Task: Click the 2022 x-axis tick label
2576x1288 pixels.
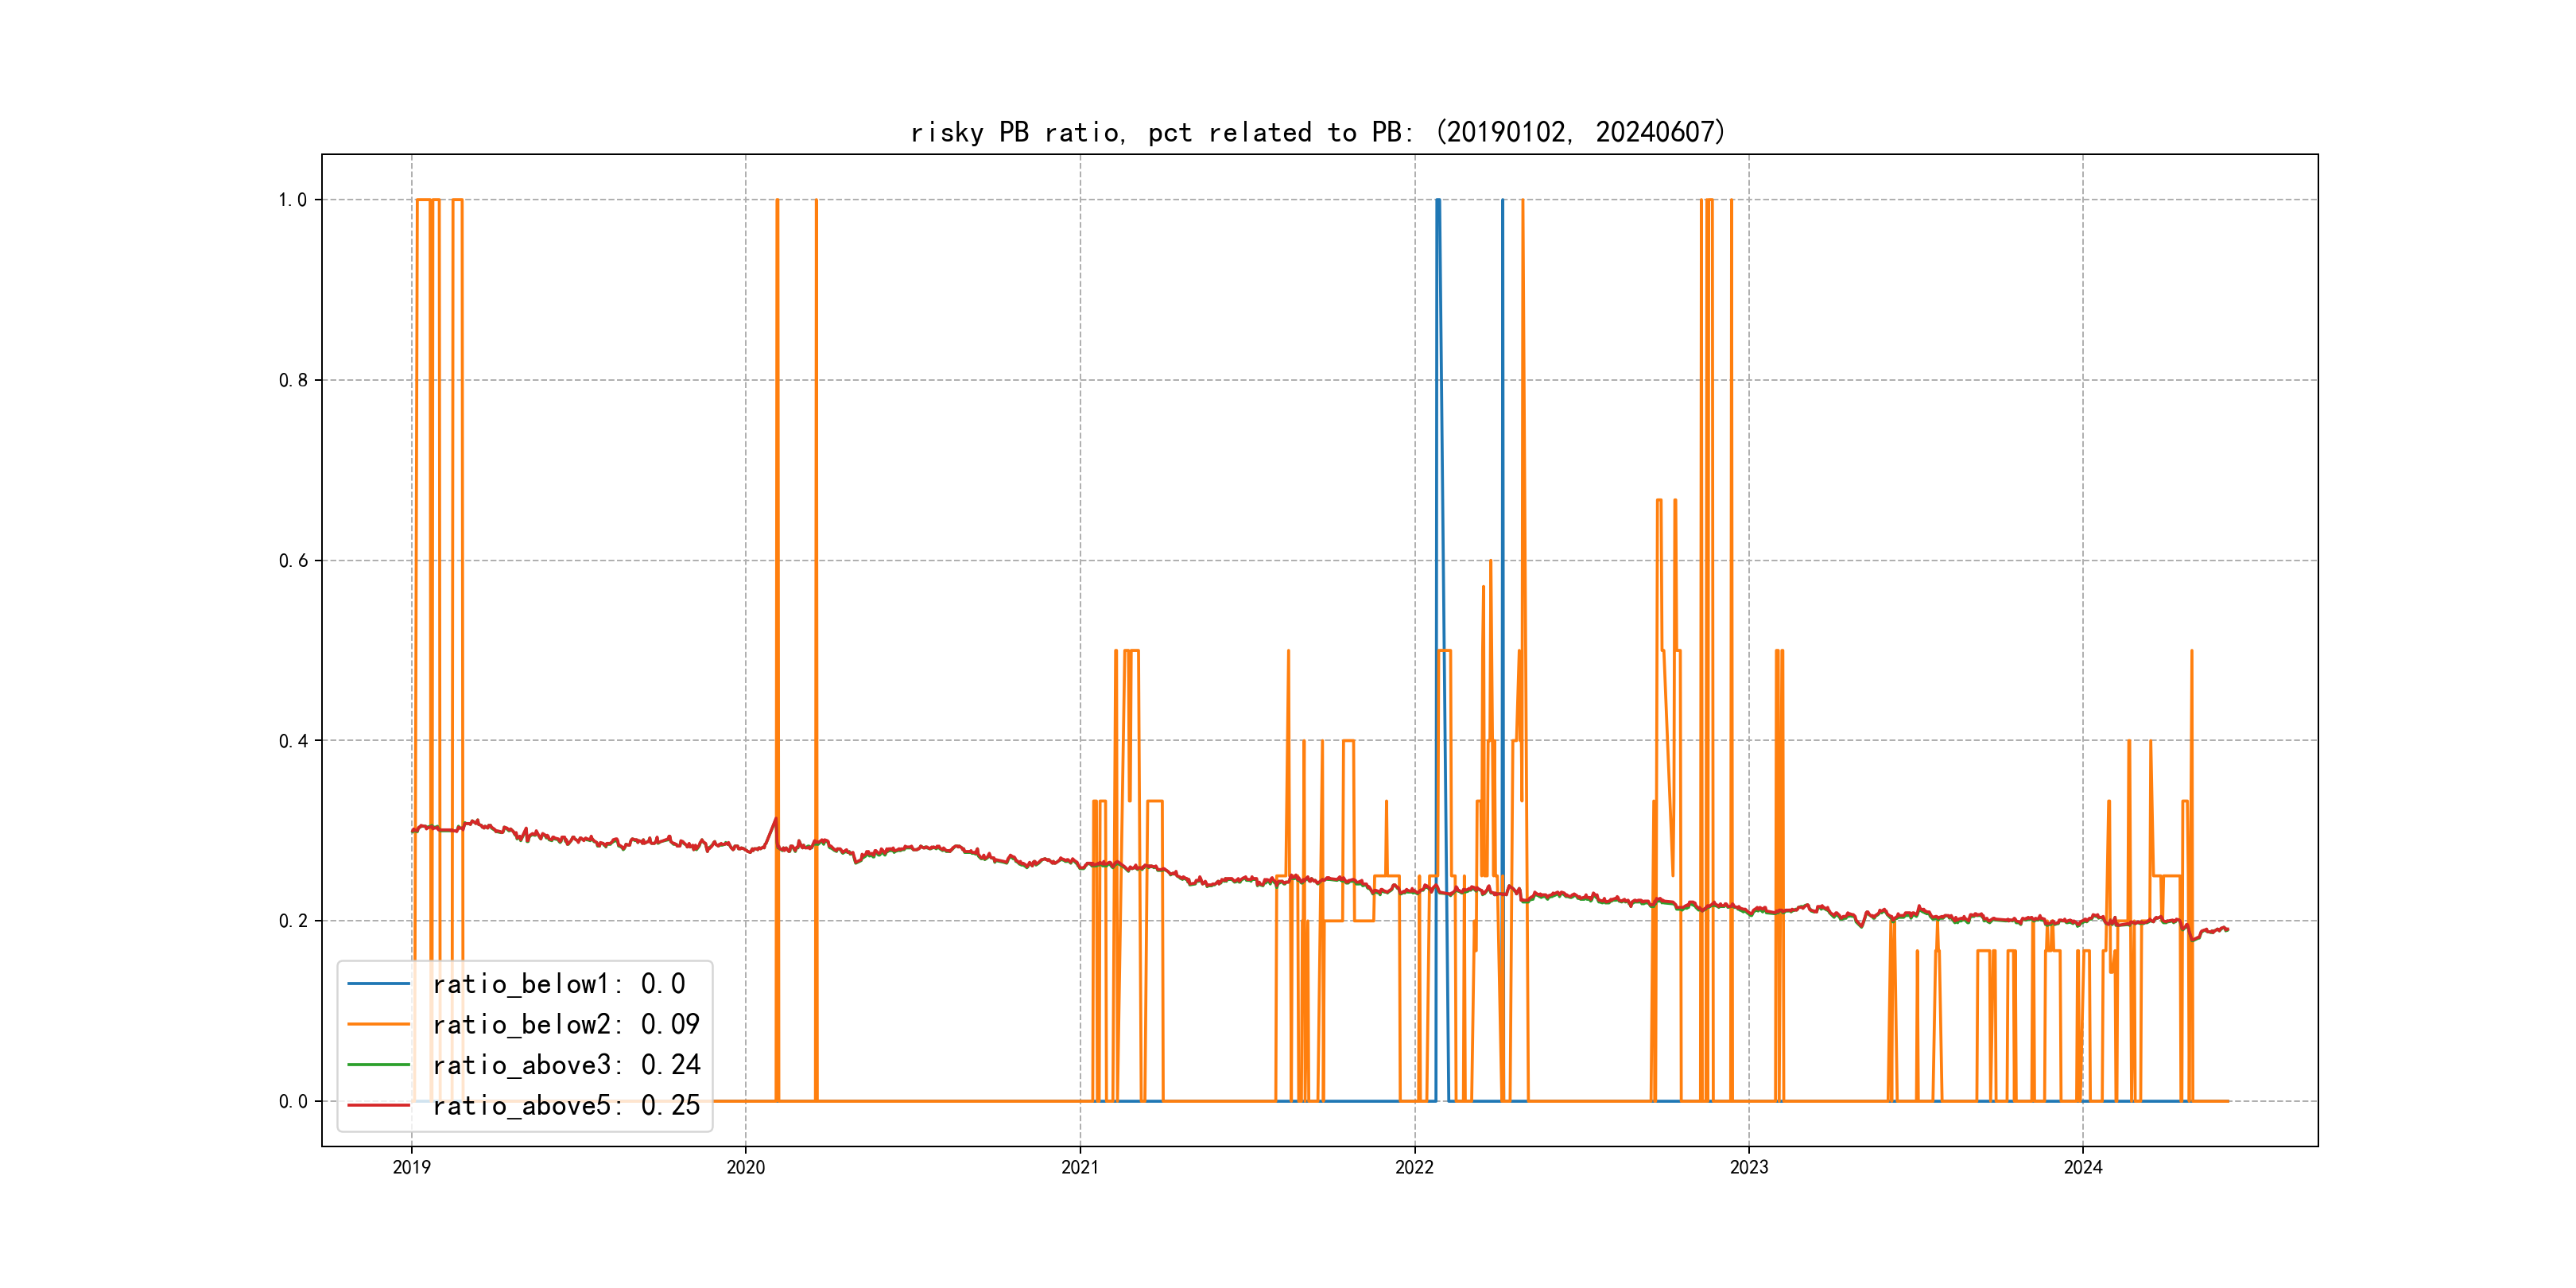Action: tap(1414, 1167)
